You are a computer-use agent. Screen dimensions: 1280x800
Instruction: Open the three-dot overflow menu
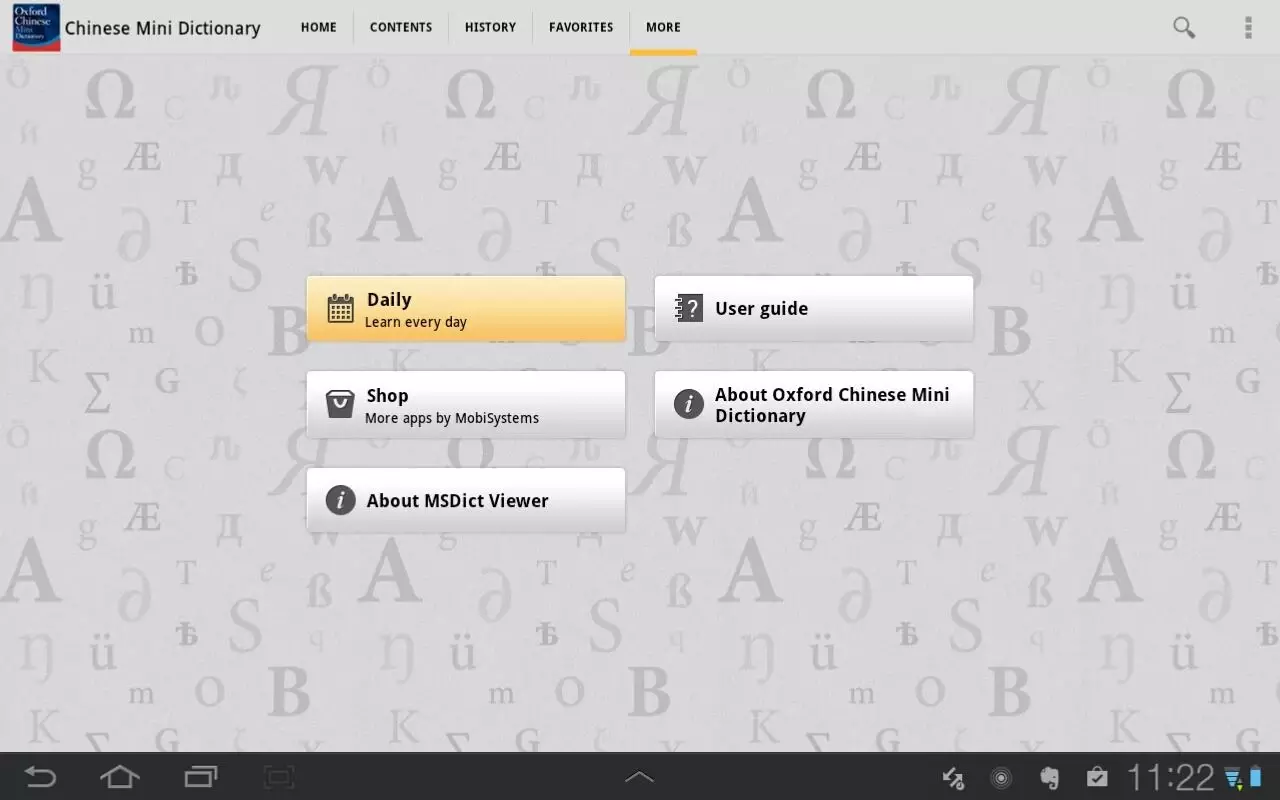click(1248, 28)
